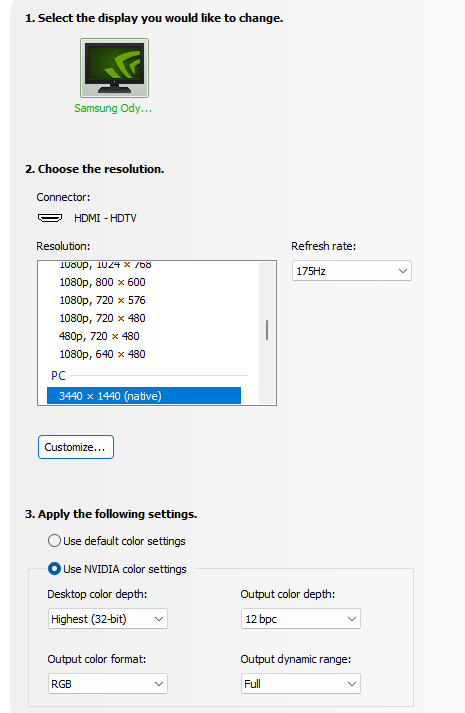Pick the 1080p, 800 × 600 resolution

(x=102, y=282)
